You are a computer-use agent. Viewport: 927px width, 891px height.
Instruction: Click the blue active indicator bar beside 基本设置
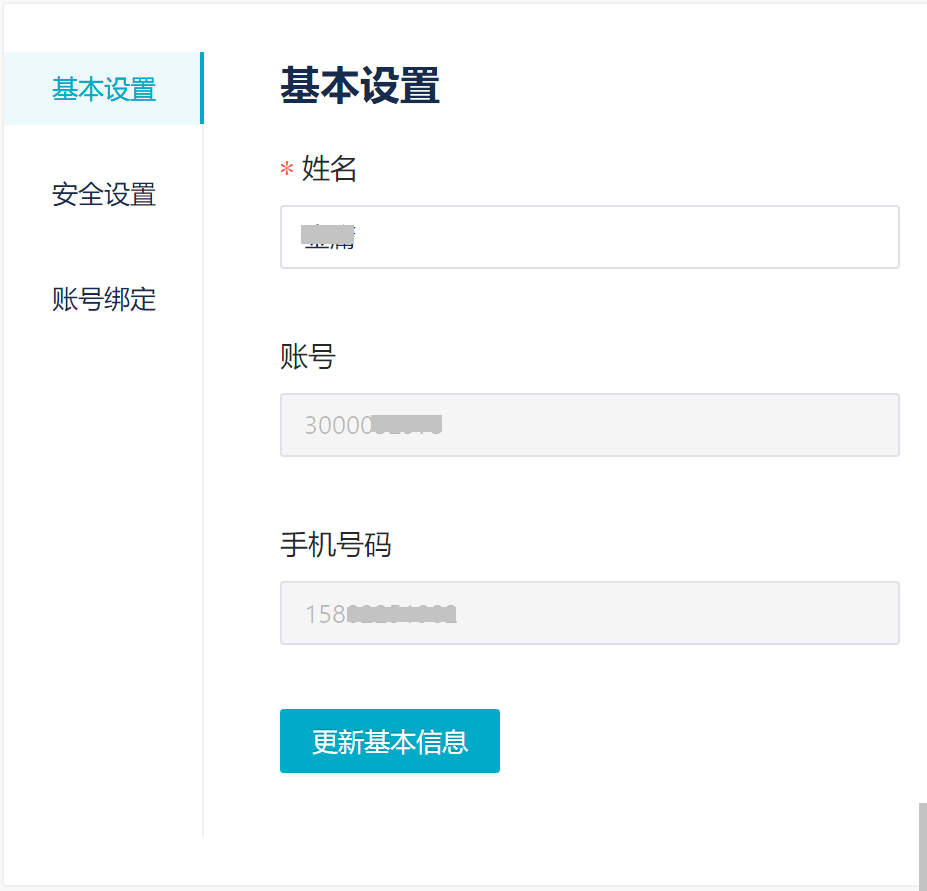(201, 88)
